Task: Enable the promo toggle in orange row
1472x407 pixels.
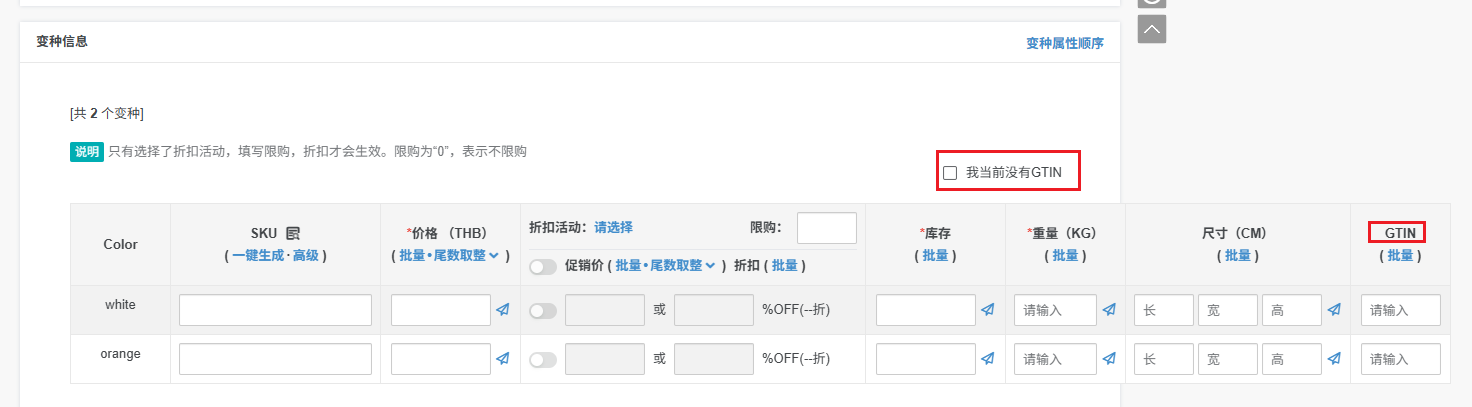Action: pos(543,359)
